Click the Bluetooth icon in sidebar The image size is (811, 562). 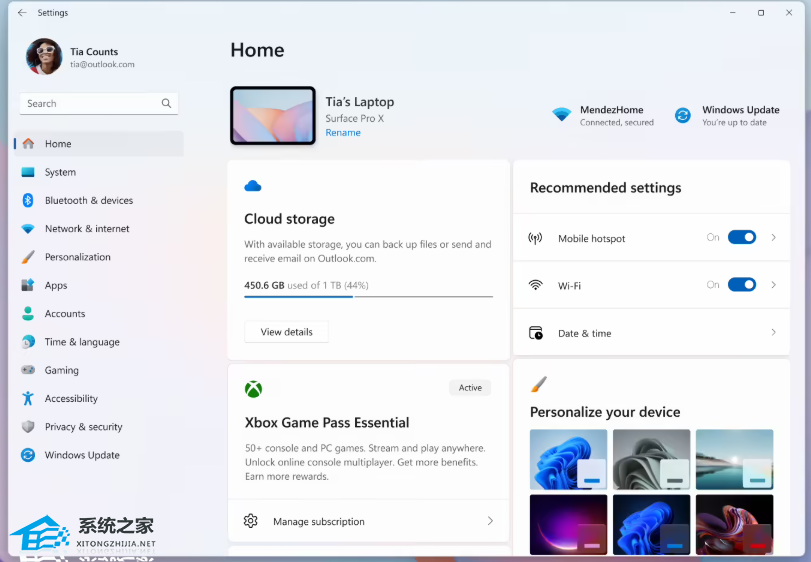point(28,200)
